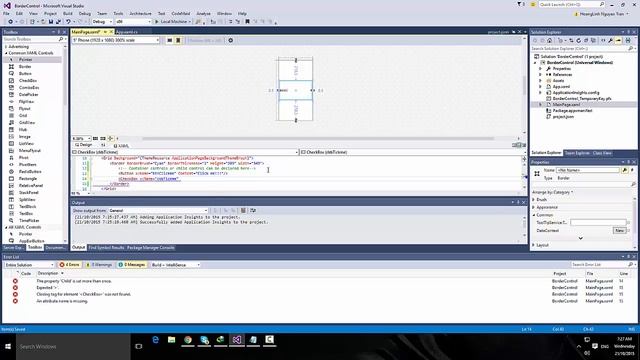Click the Quick Launch search box

[571, 4]
